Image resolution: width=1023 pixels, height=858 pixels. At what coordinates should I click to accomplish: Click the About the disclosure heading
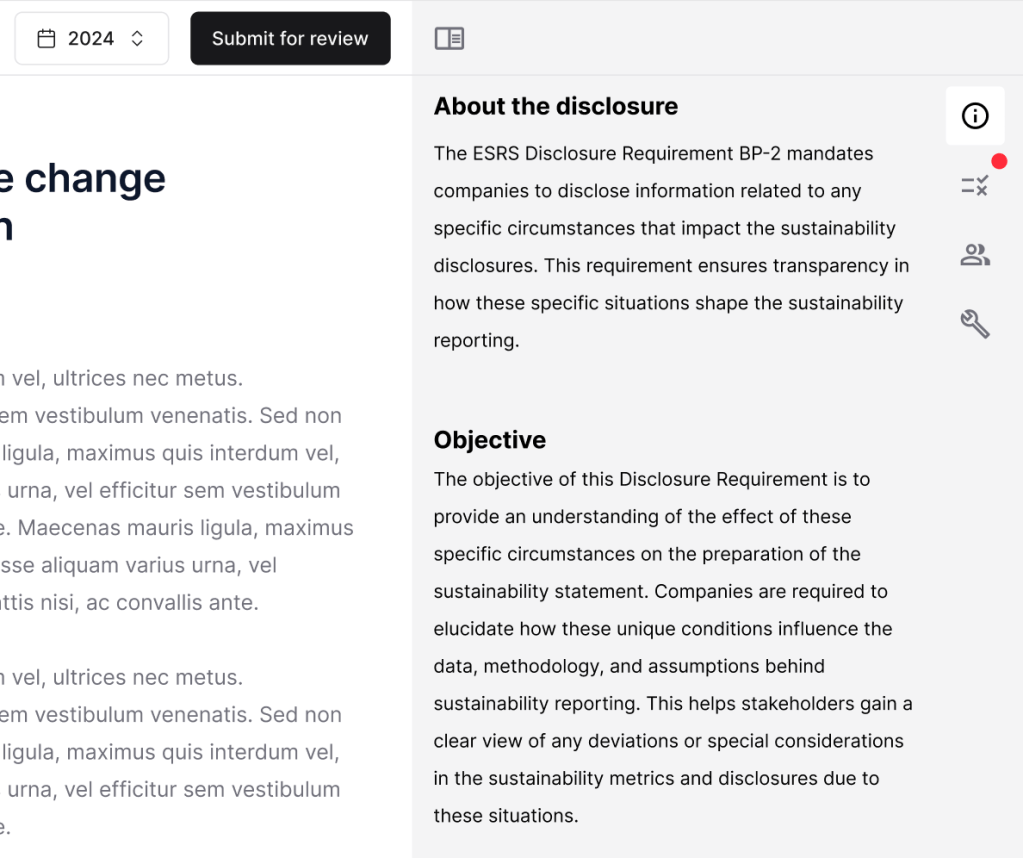[555, 106]
